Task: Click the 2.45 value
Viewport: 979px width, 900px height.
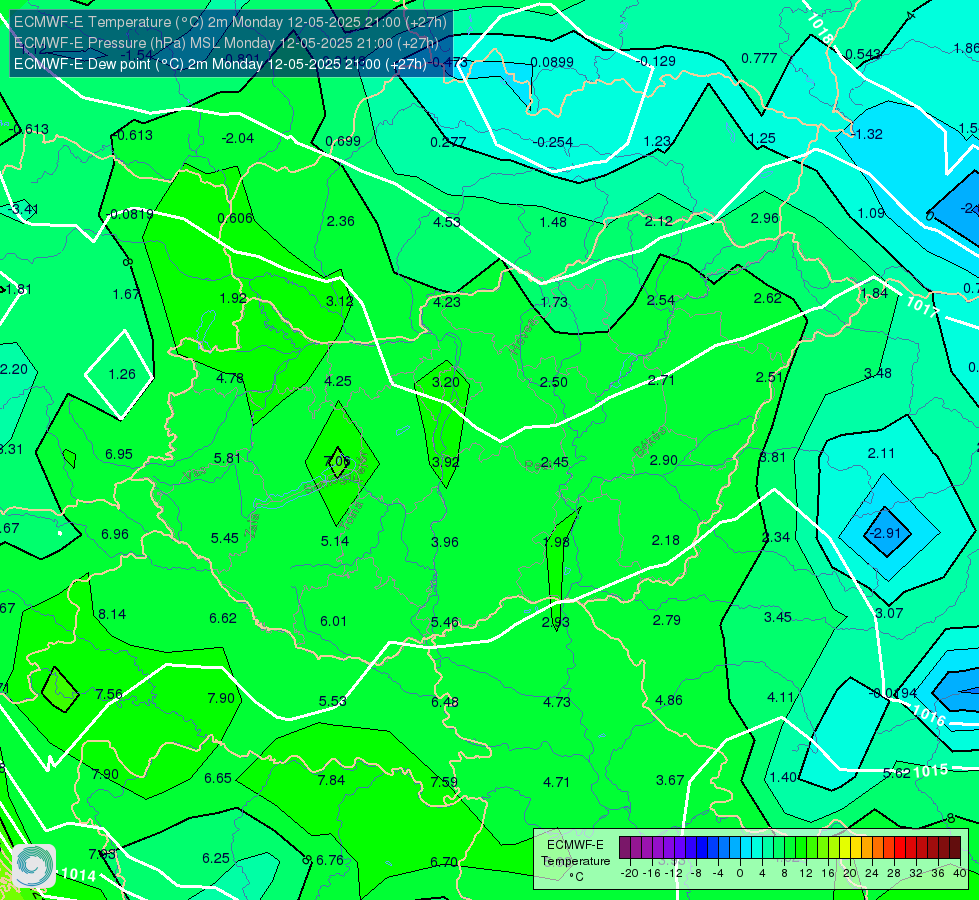Action: [554, 462]
